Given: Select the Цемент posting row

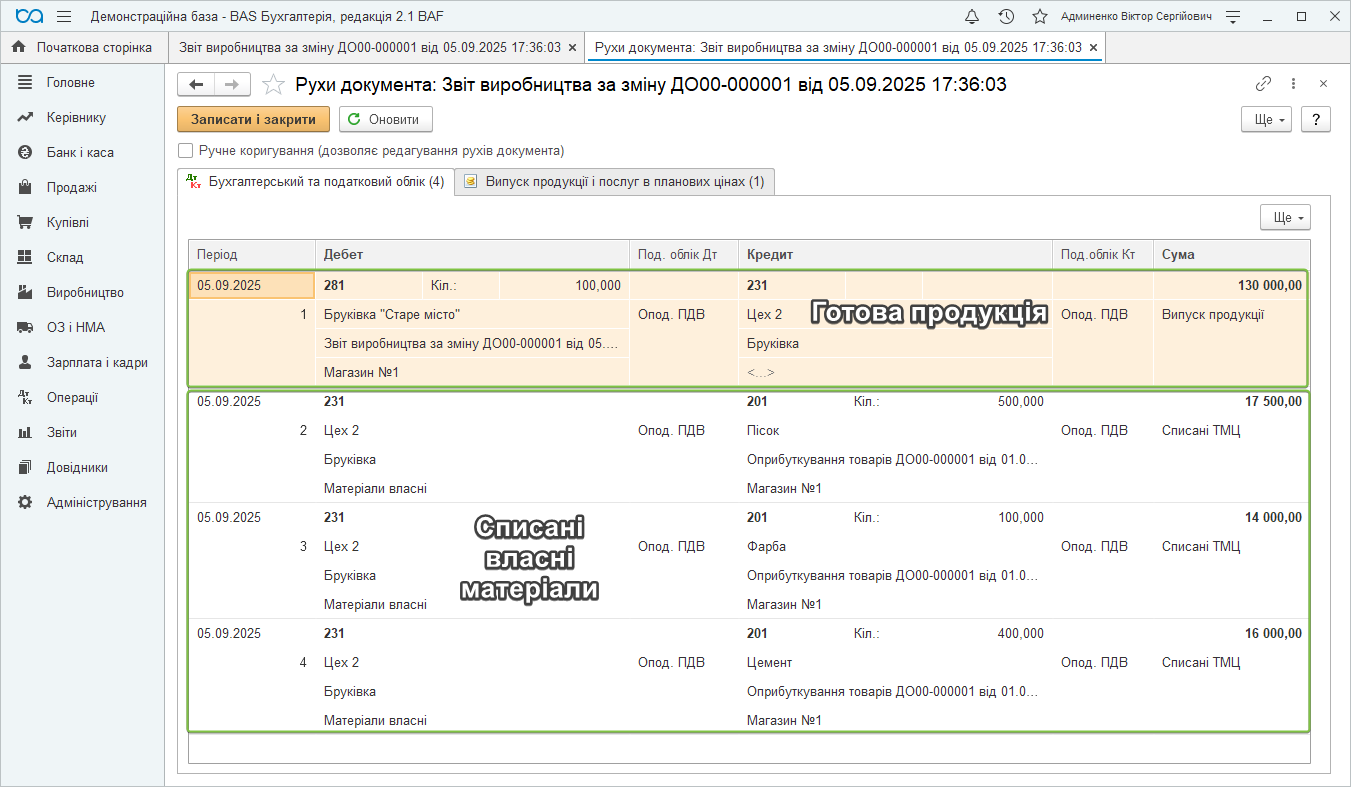Looking at the screenshot, I should point(769,662).
